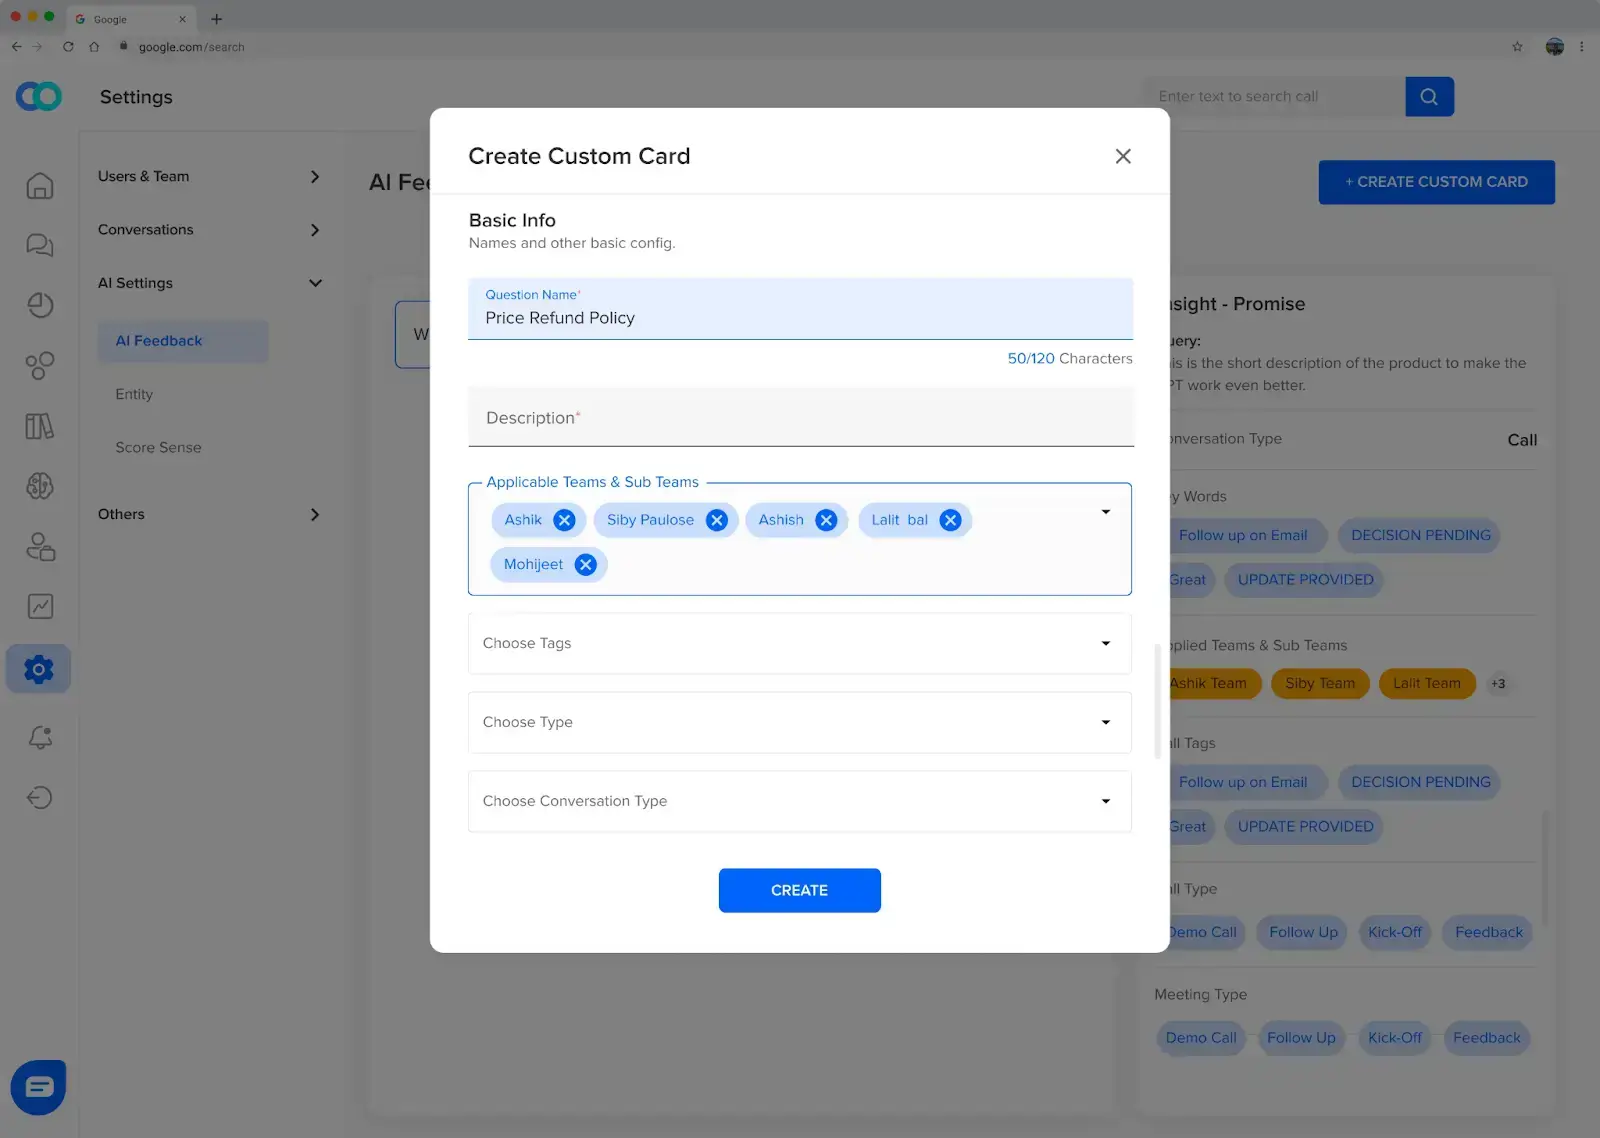Click the search call text box
The height and width of the screenshot is (1138, 1600).
point(1274,97)
